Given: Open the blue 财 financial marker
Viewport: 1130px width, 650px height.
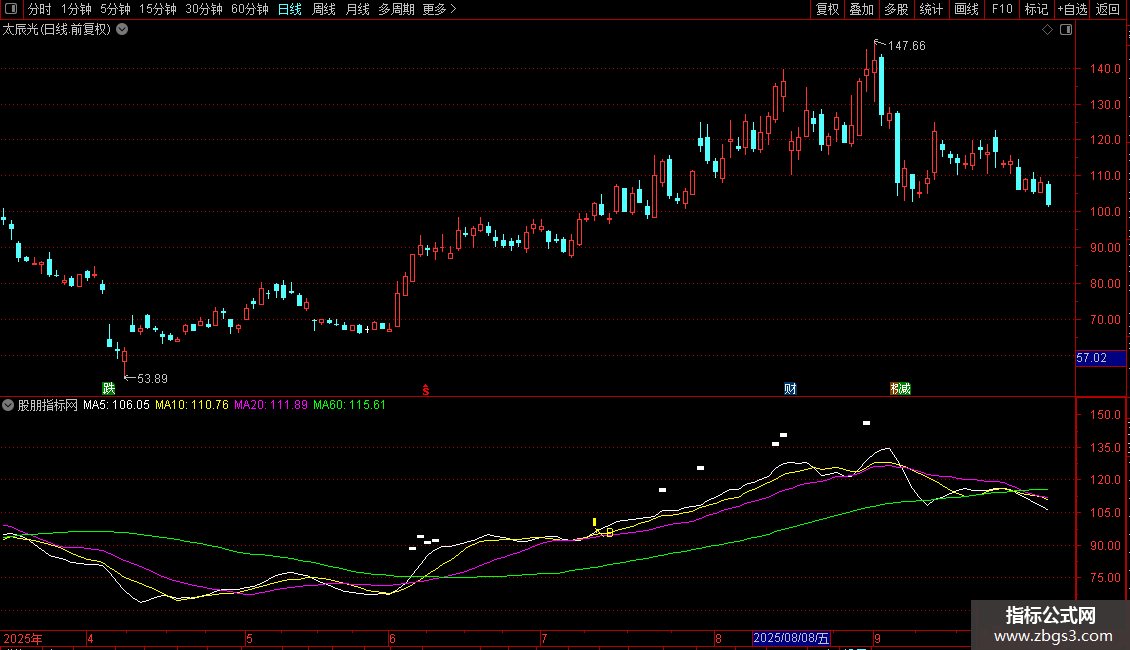Looking at the screenshot, I should [790, 388].
